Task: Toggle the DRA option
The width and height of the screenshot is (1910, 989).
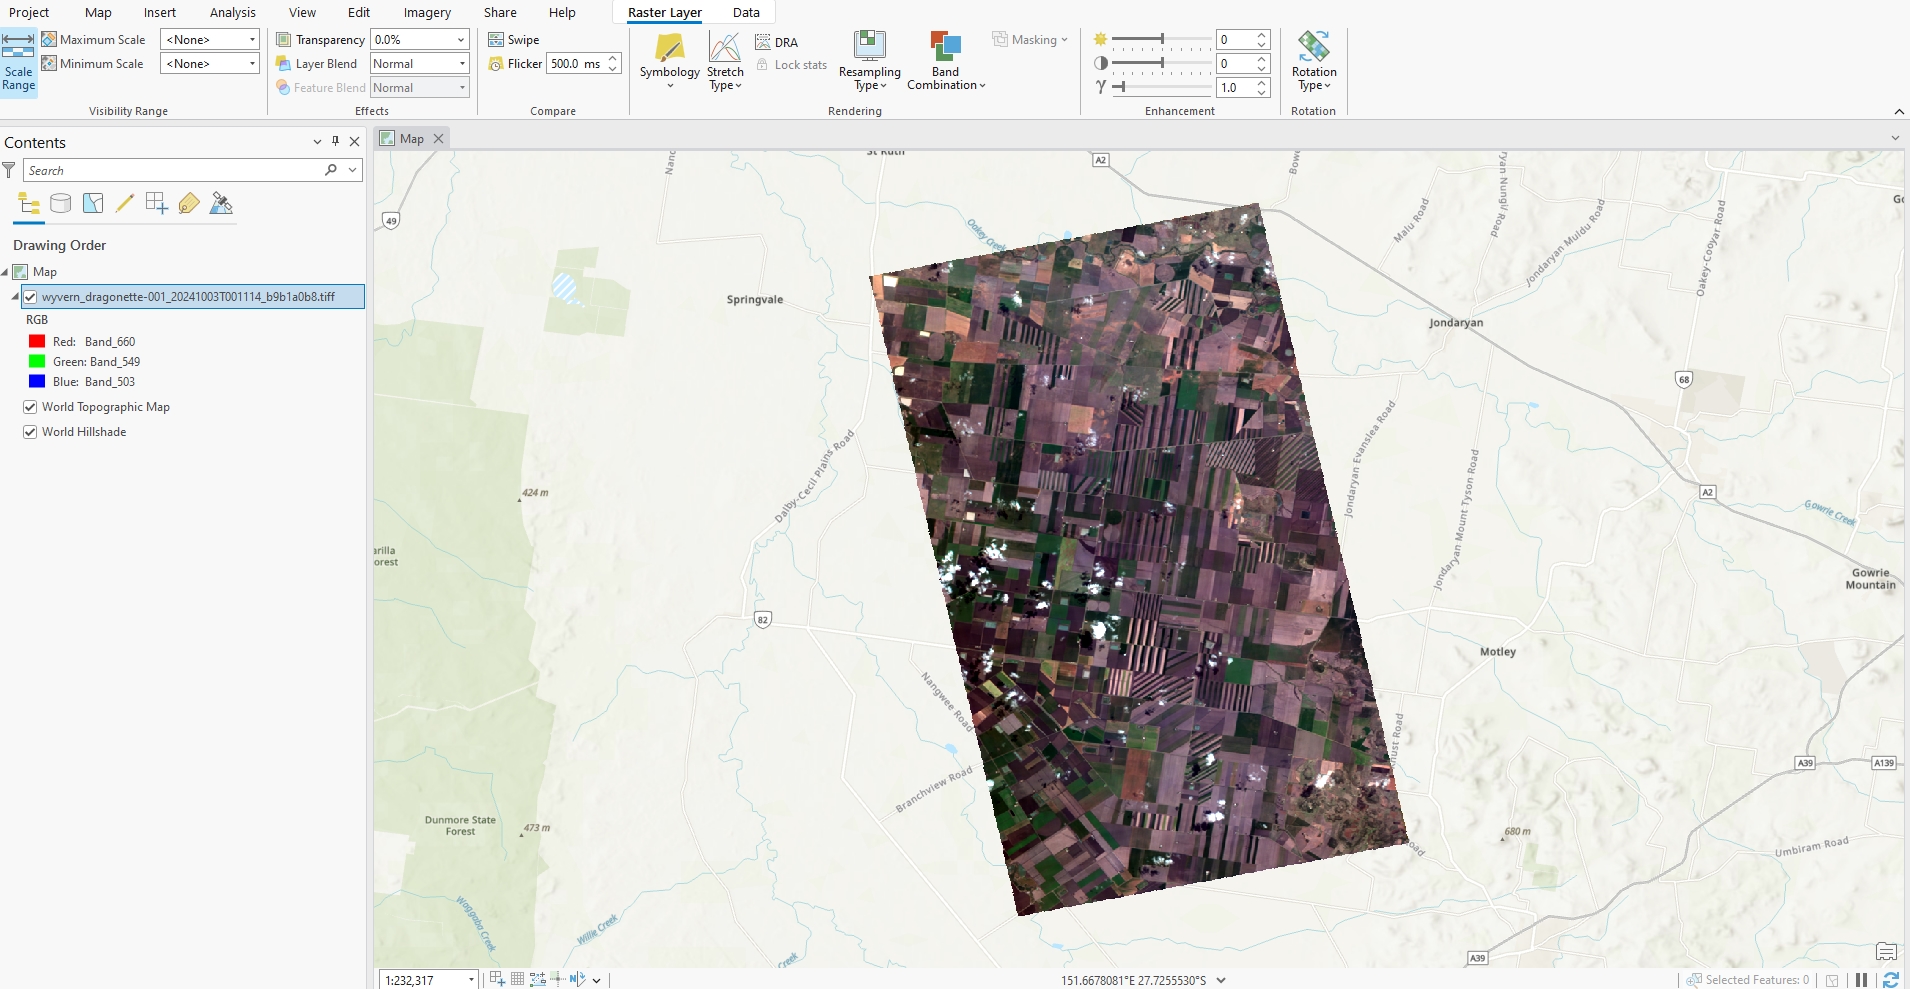Action: pyautogui.click(x=776, y=42)
